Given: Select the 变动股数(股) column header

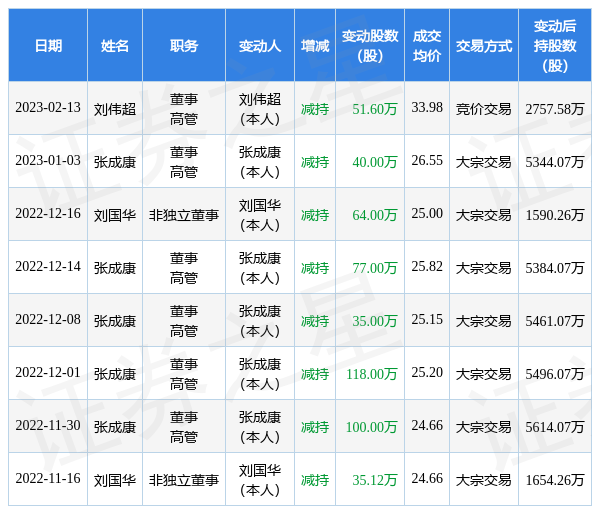Looking at the screenshot, I should coord(370,46).
